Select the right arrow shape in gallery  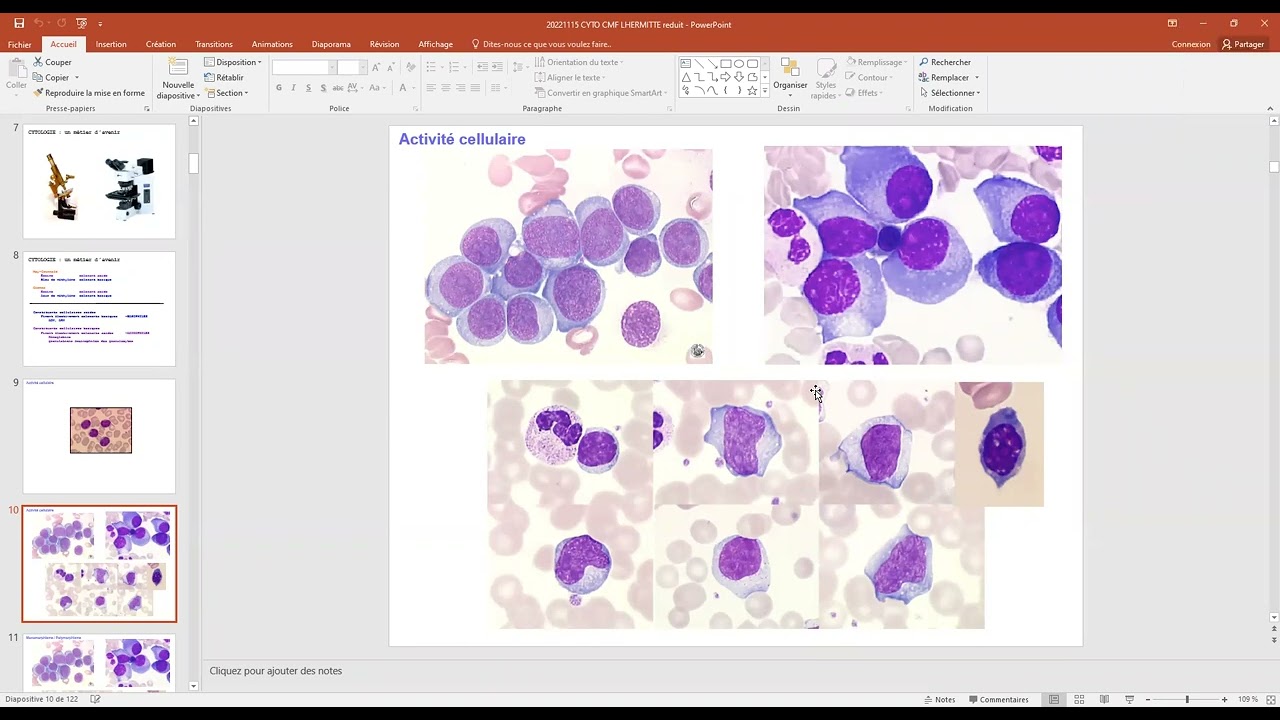(x=726, y=77)
